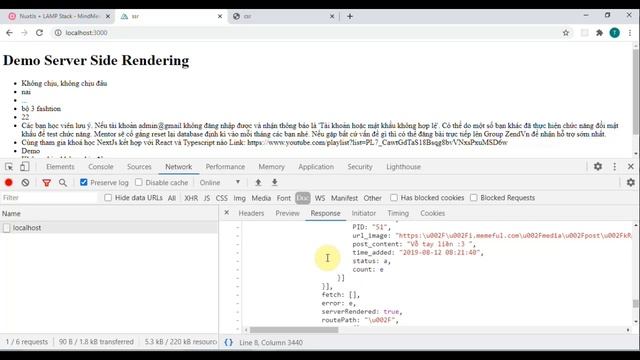The height and width of the screenshot is (360, 640).
Task: View site information icon in address bar
Action: pyautogui.click(x=58, y=33)
